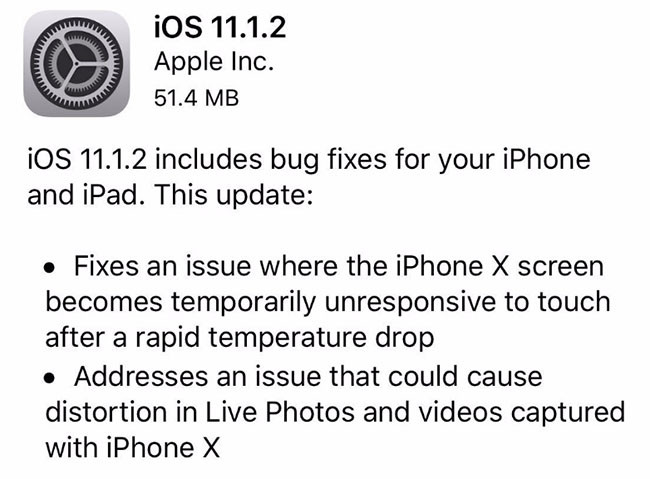Click 'becomes temporarily unresponsive to touch' line
Screen dimensions: 650x479
pyautogui.click(x=328, y=302)
